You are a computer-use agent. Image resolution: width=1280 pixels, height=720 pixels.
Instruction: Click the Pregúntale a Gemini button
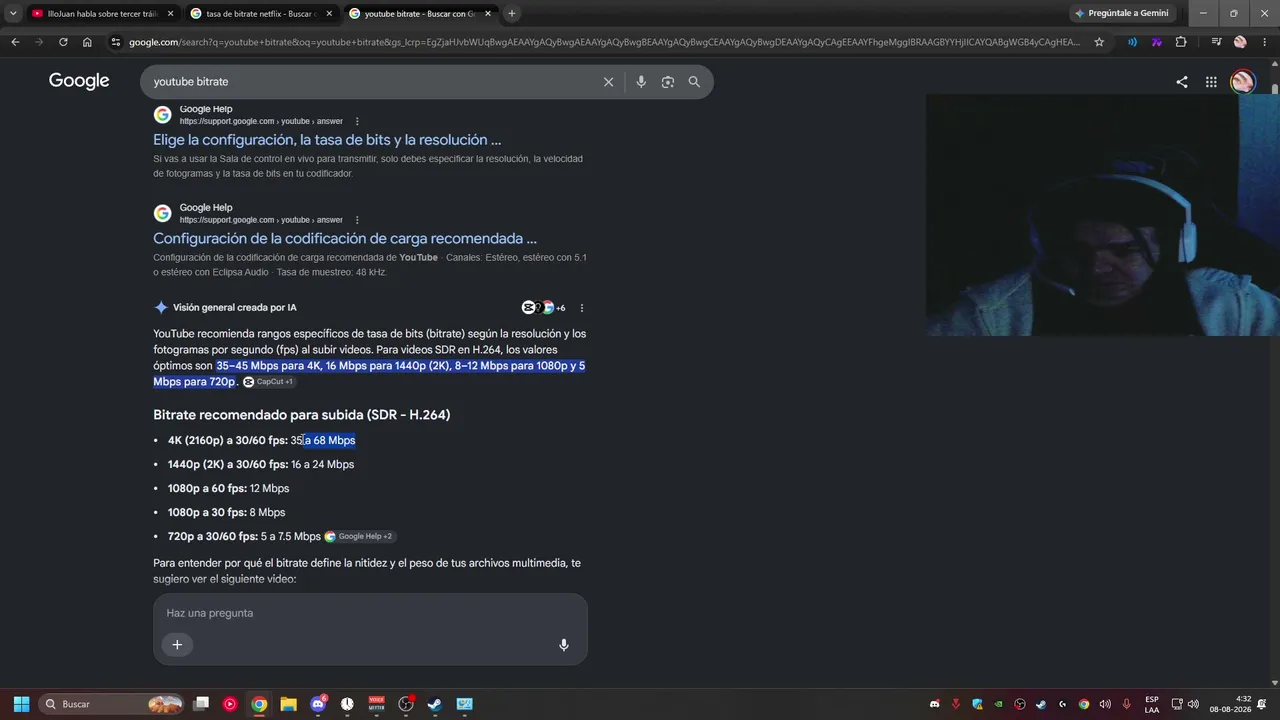coord(1124,14)
